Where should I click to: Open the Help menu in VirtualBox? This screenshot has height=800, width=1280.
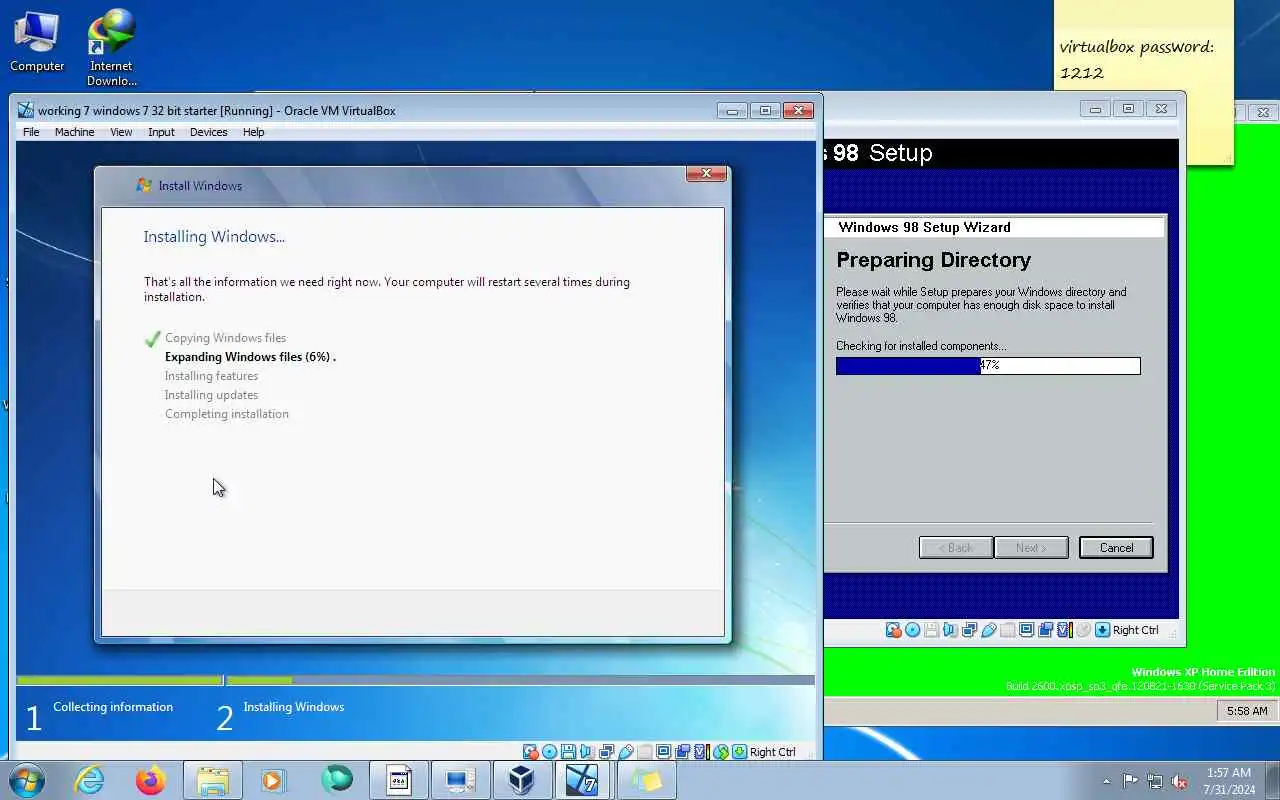253,132
